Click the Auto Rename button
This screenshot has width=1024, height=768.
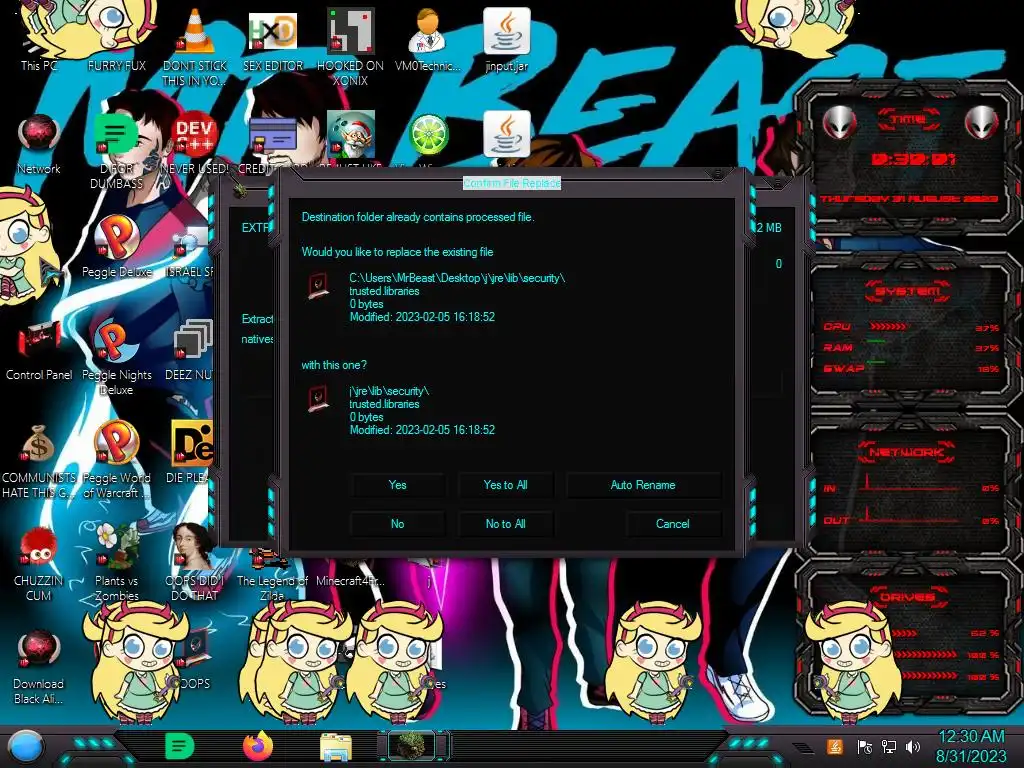(x=643, y=485)
